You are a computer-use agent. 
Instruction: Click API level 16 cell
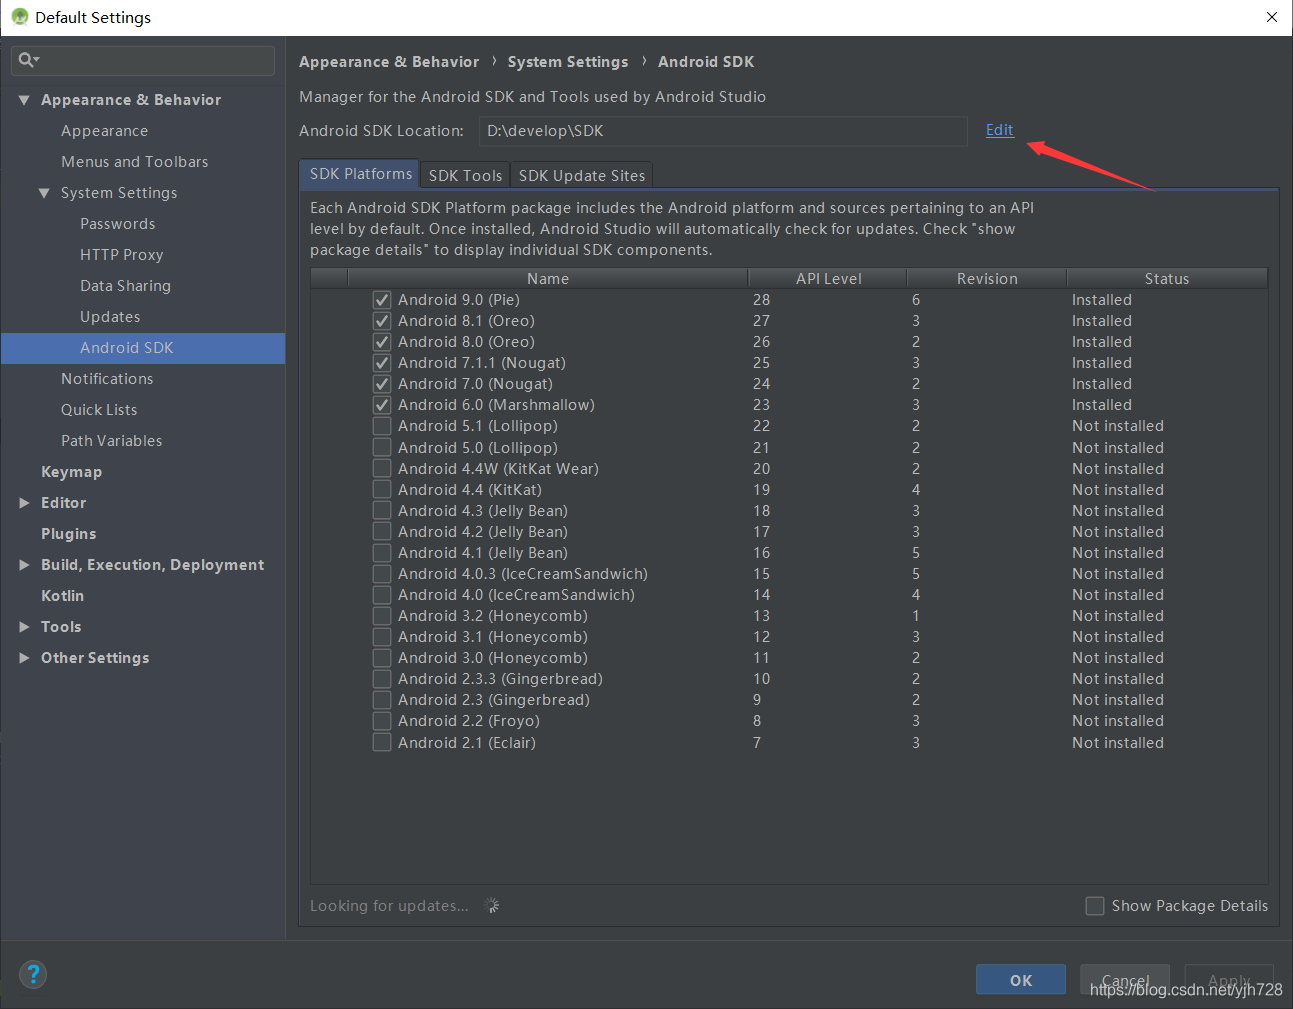click(762, 553)
